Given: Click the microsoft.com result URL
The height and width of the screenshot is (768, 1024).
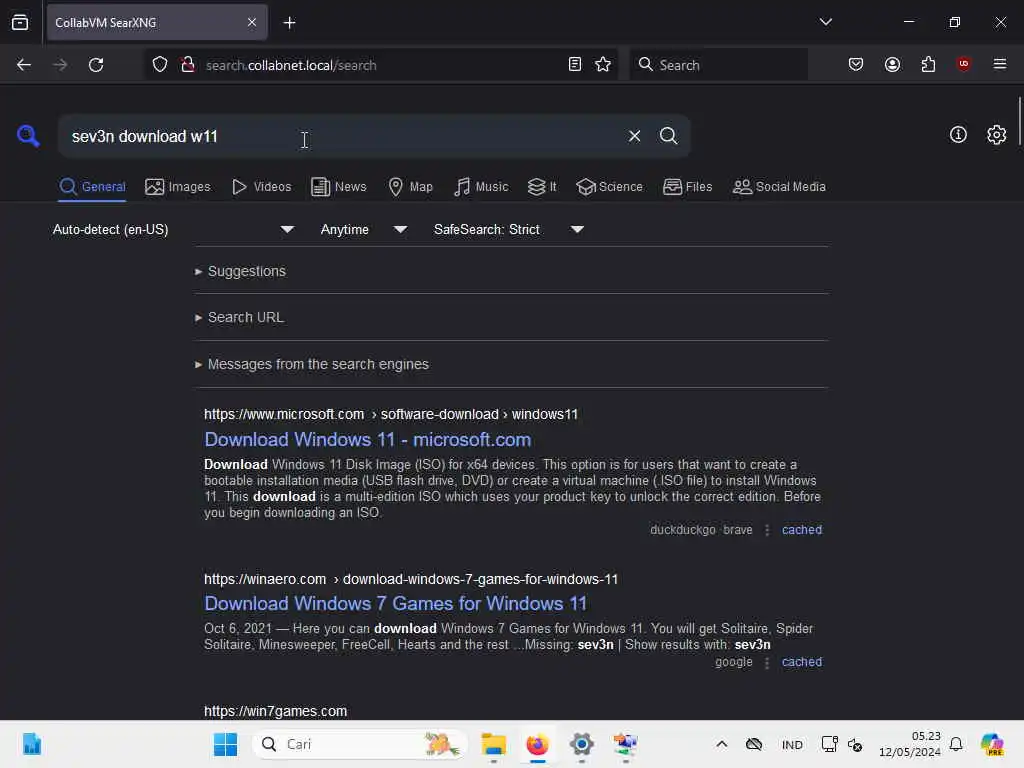Looking at the screenshot, I should [x=391, y=414].
